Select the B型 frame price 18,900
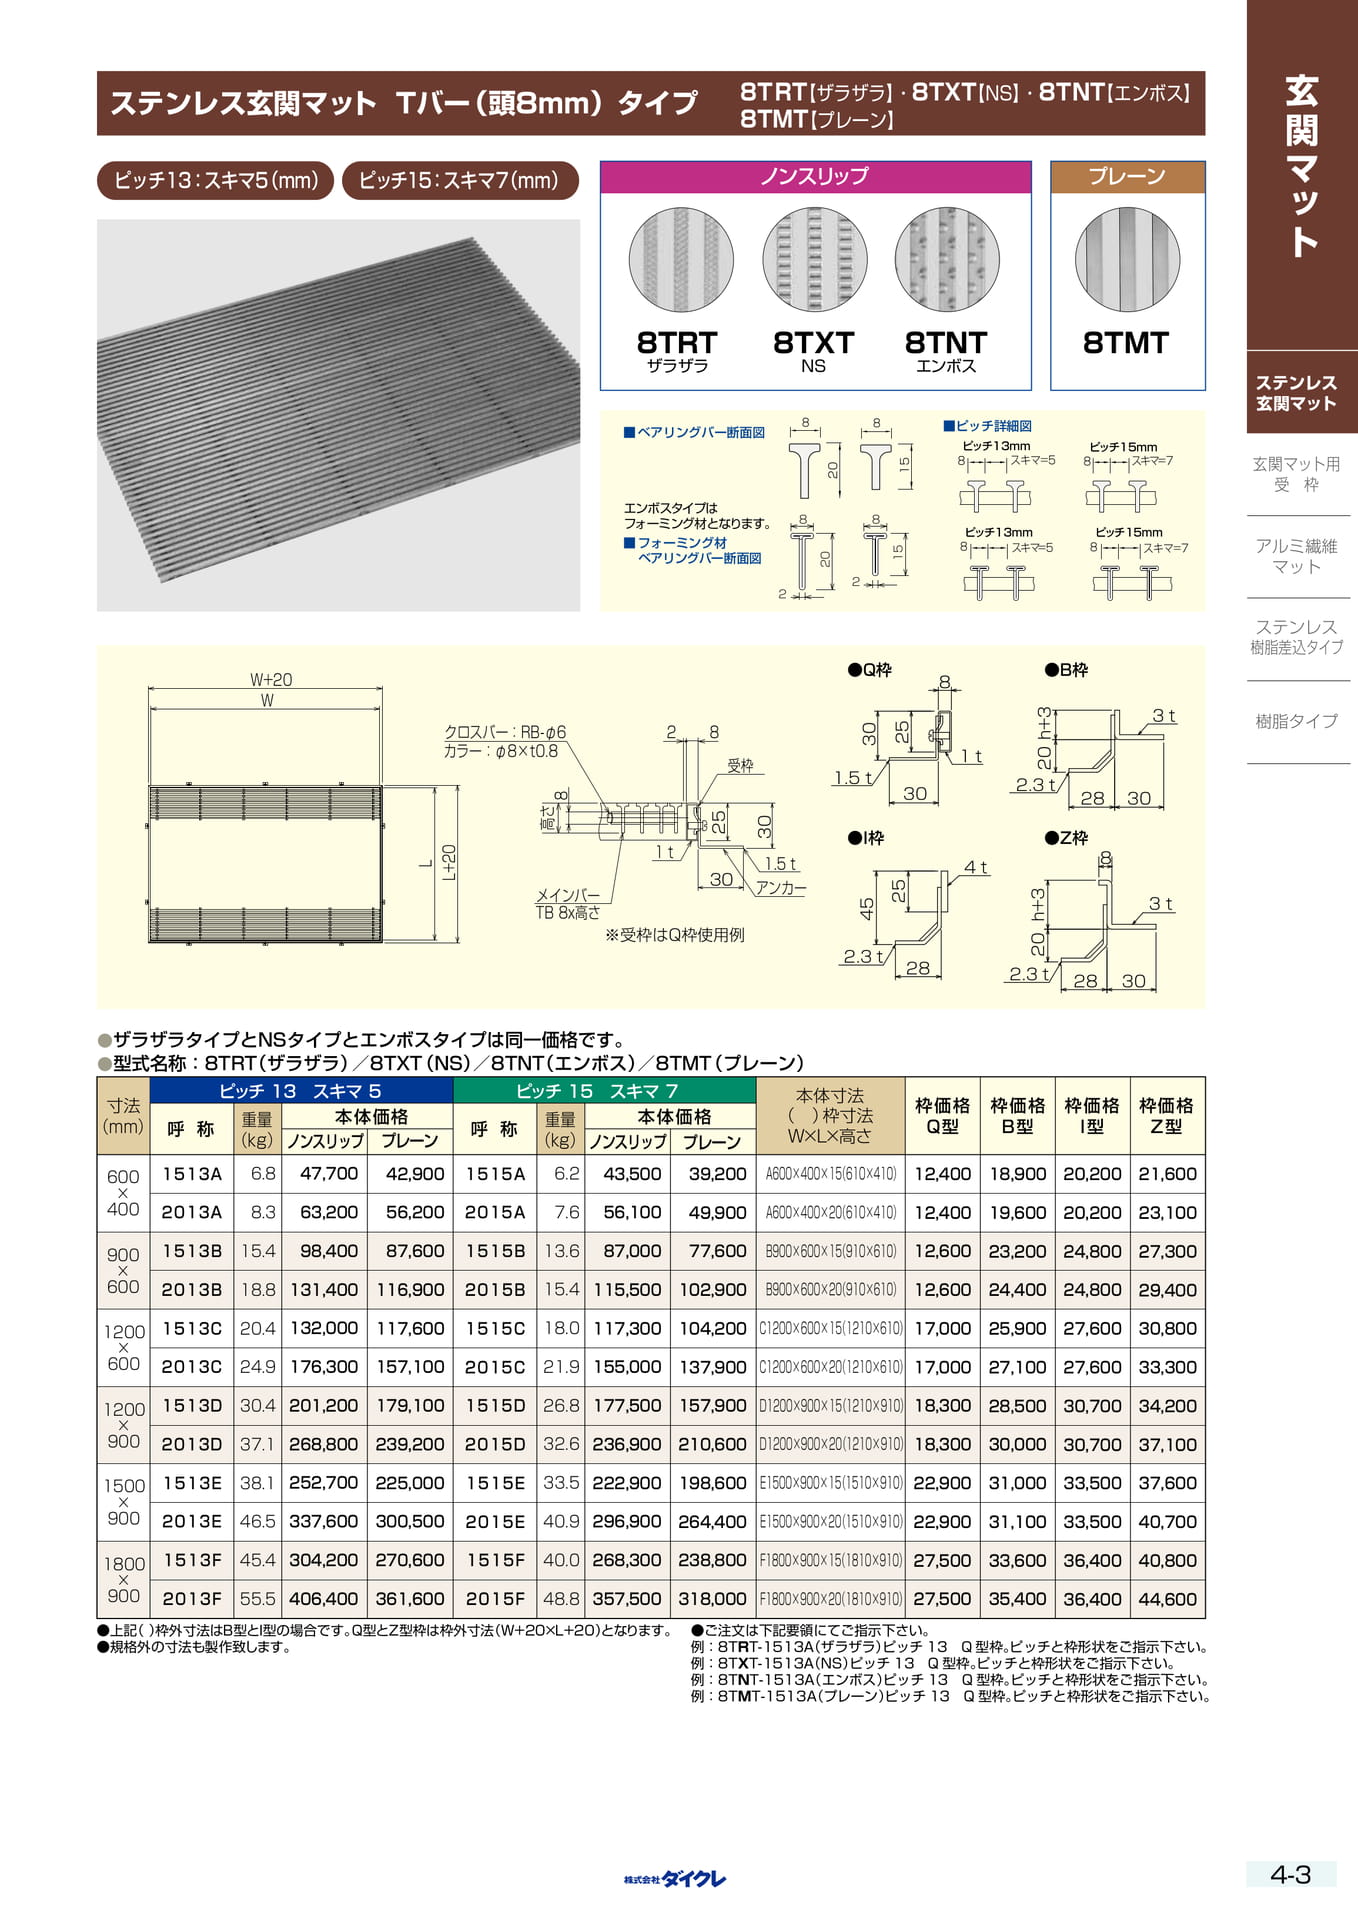 click(x=1017, y=1174)
